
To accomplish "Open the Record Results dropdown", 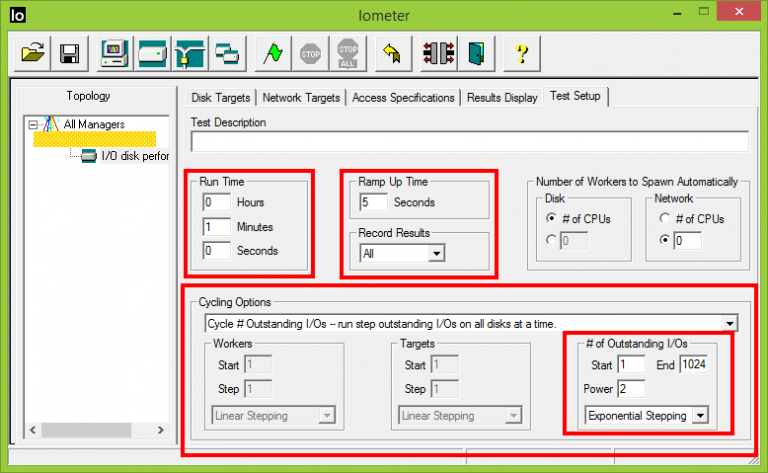I will (434, 254).
